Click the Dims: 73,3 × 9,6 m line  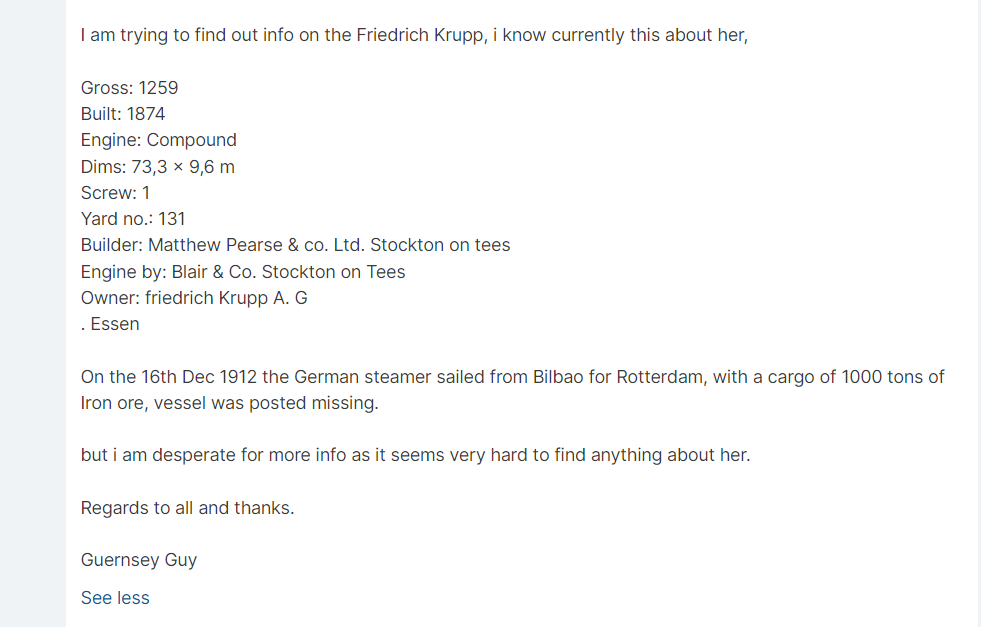click(158, 167)
